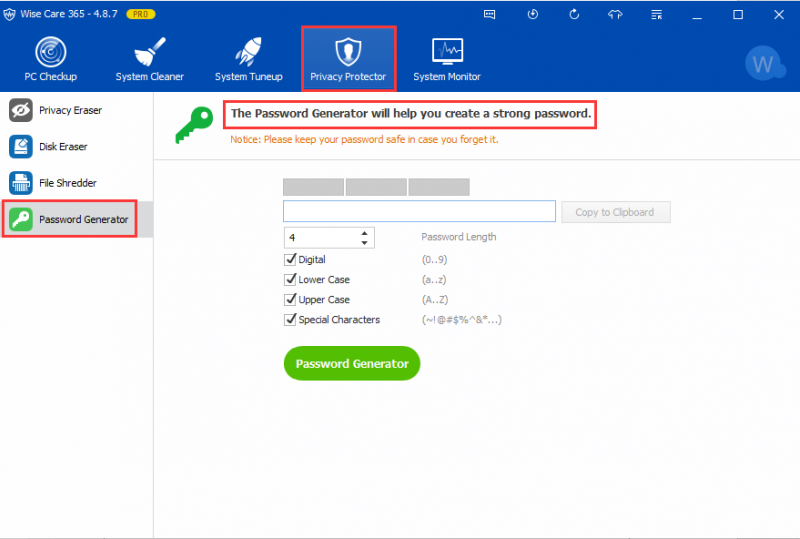The image size is (800, 539).
Task: Select the File Shredder label
Action: pos(68,183)
